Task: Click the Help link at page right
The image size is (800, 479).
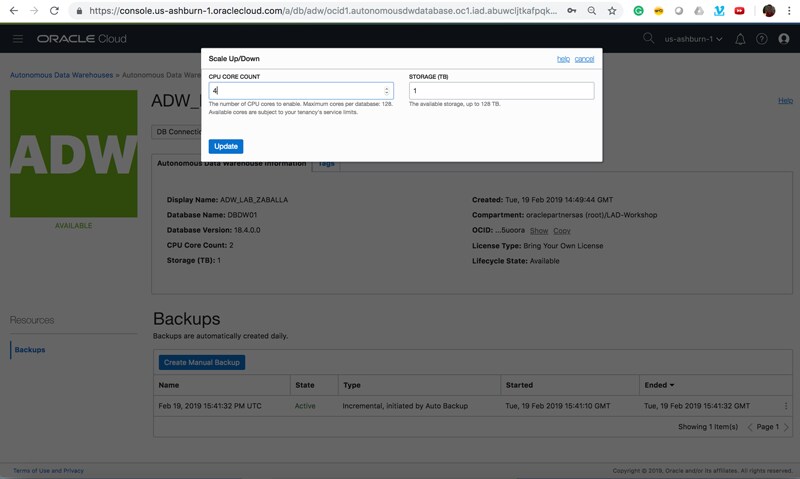Action: click(785, 100)
